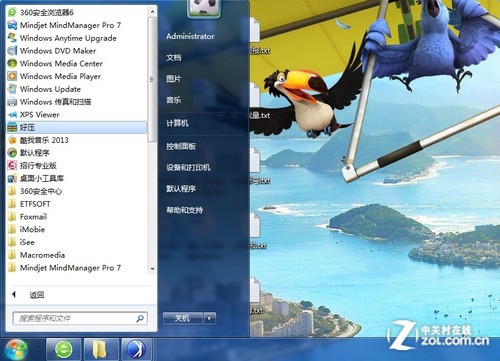Open the green 360 browser taskbar icon
This screenshot has width=500, height=361.
click(64, 350)
